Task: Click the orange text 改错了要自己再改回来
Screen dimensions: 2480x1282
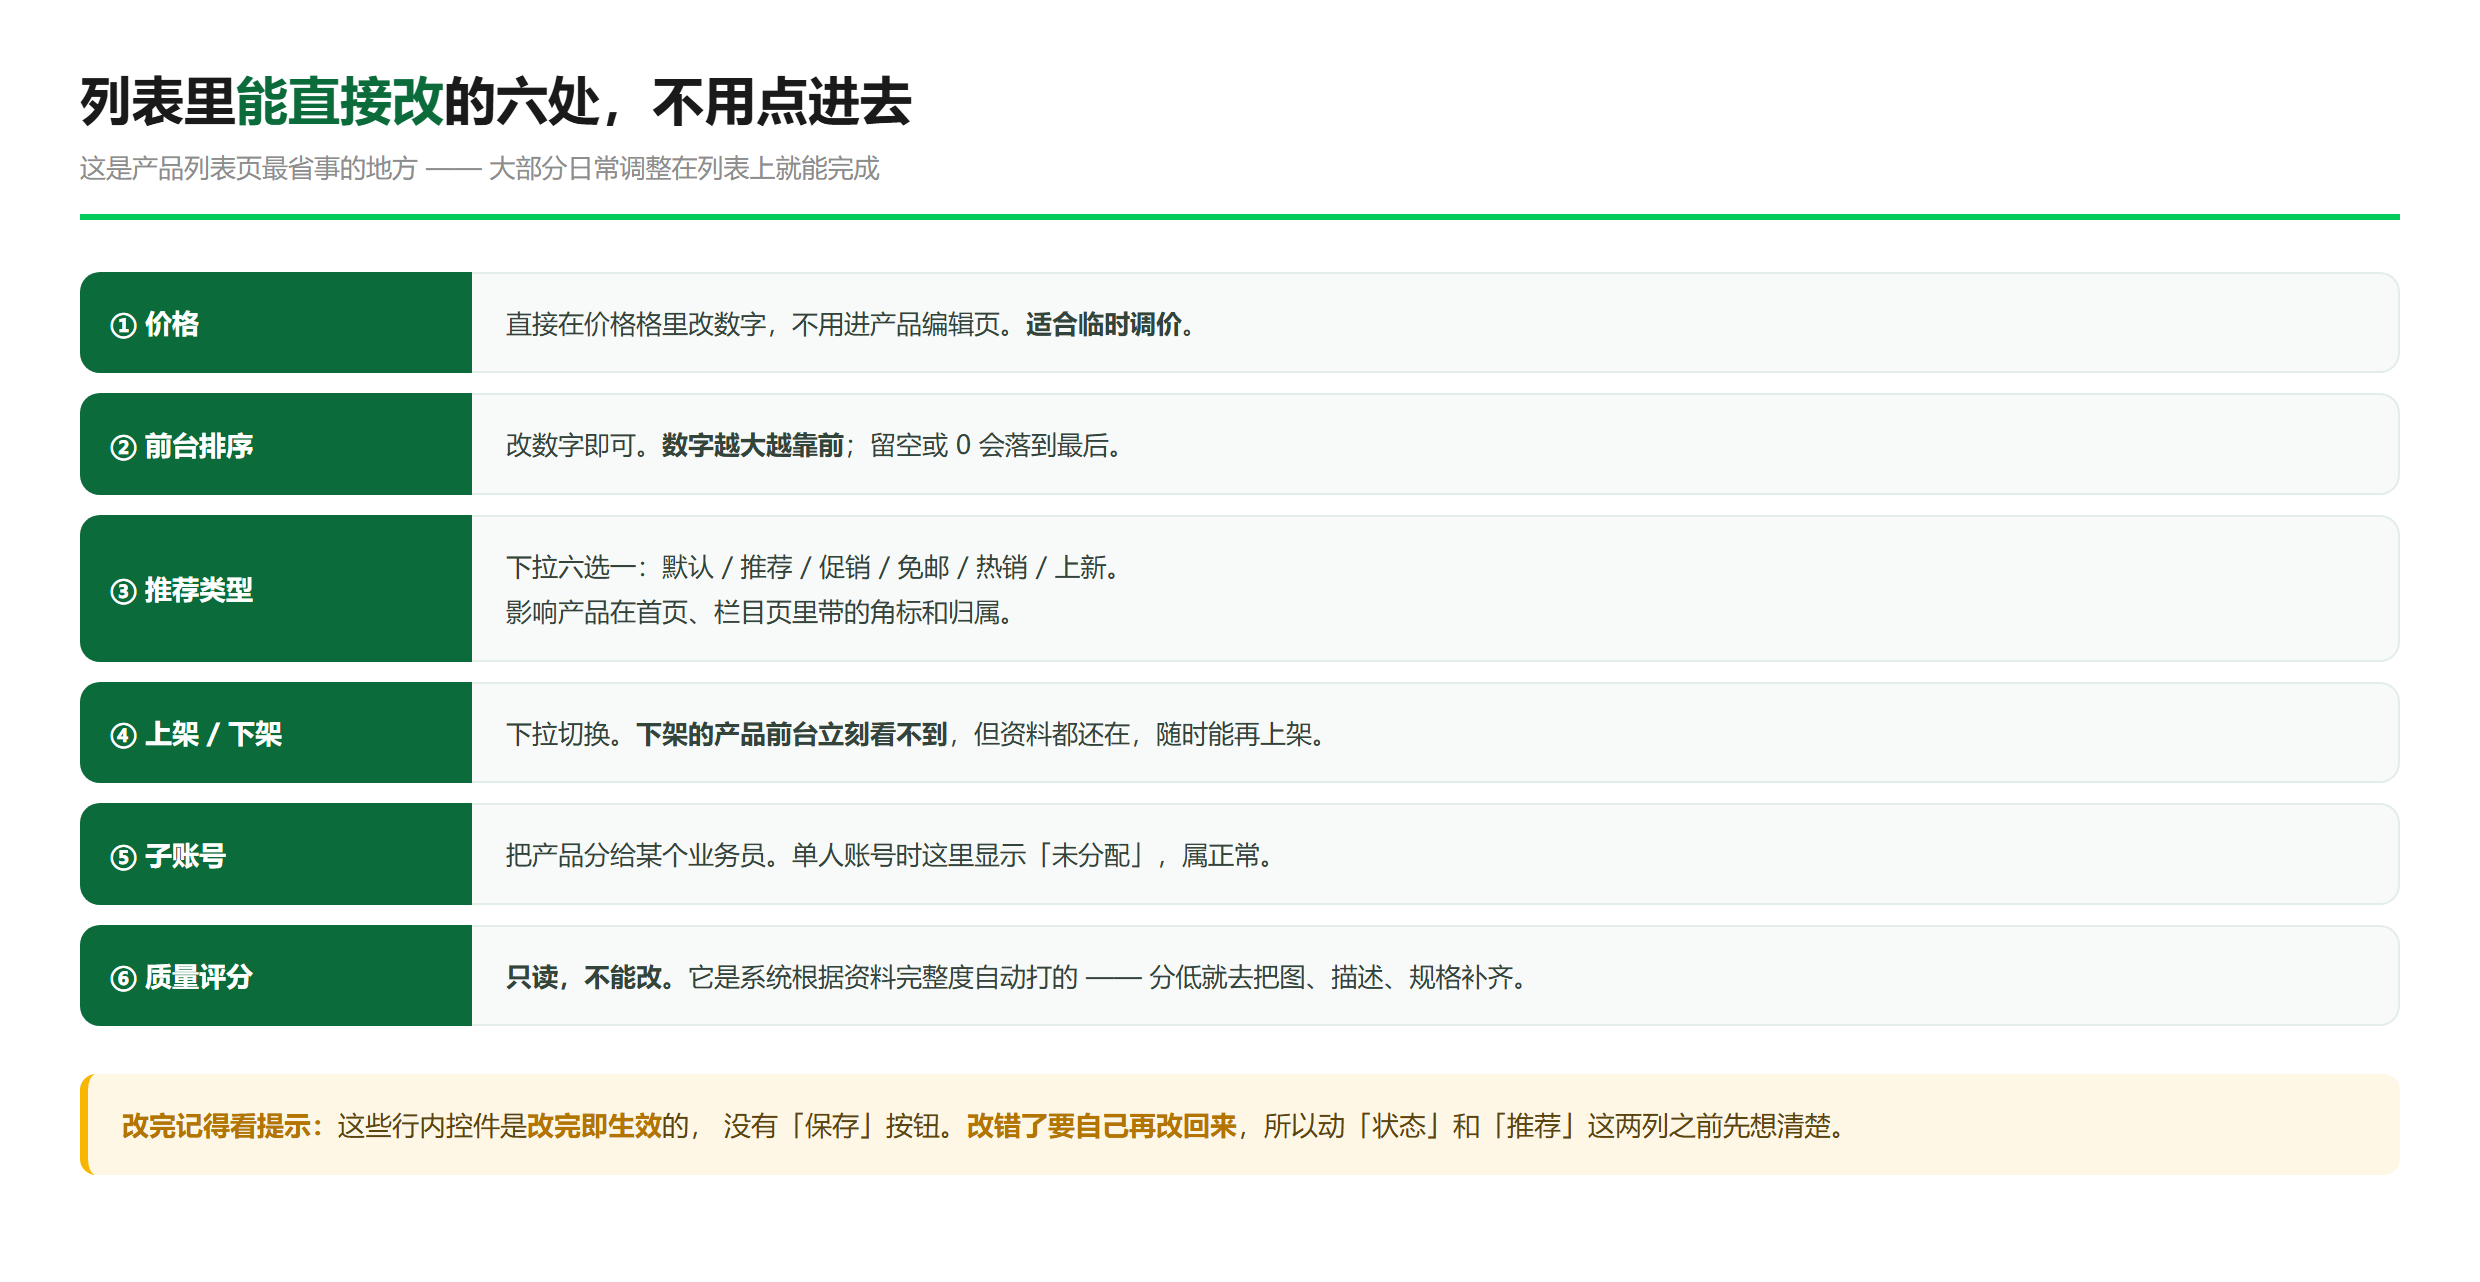Action: tap(1102, 1126)
